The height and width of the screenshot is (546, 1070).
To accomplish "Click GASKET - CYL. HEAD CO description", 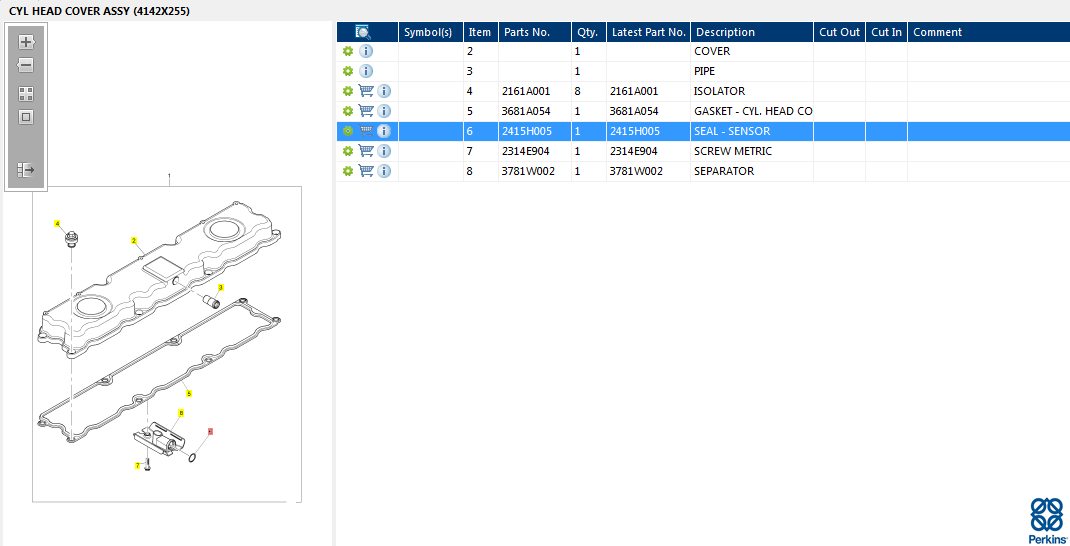I will pyautogui.click(x=753, y=111).
